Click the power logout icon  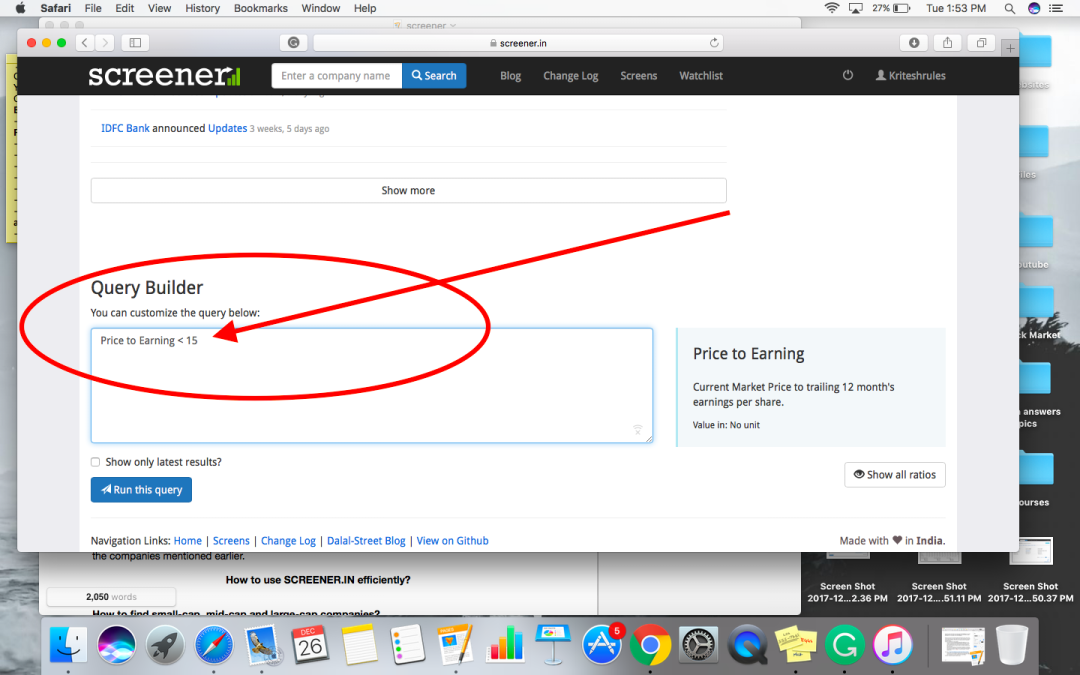point(848,75)
